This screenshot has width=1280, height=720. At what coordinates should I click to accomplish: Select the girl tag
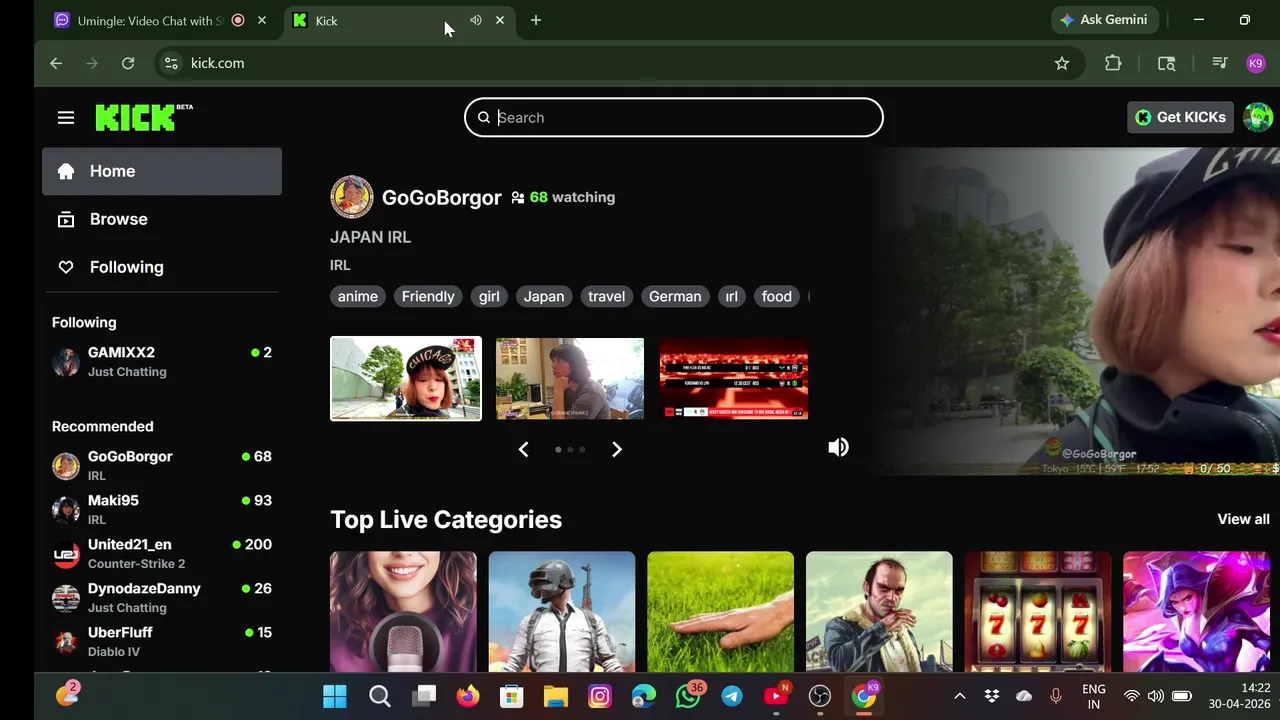(x=489, y=296)
